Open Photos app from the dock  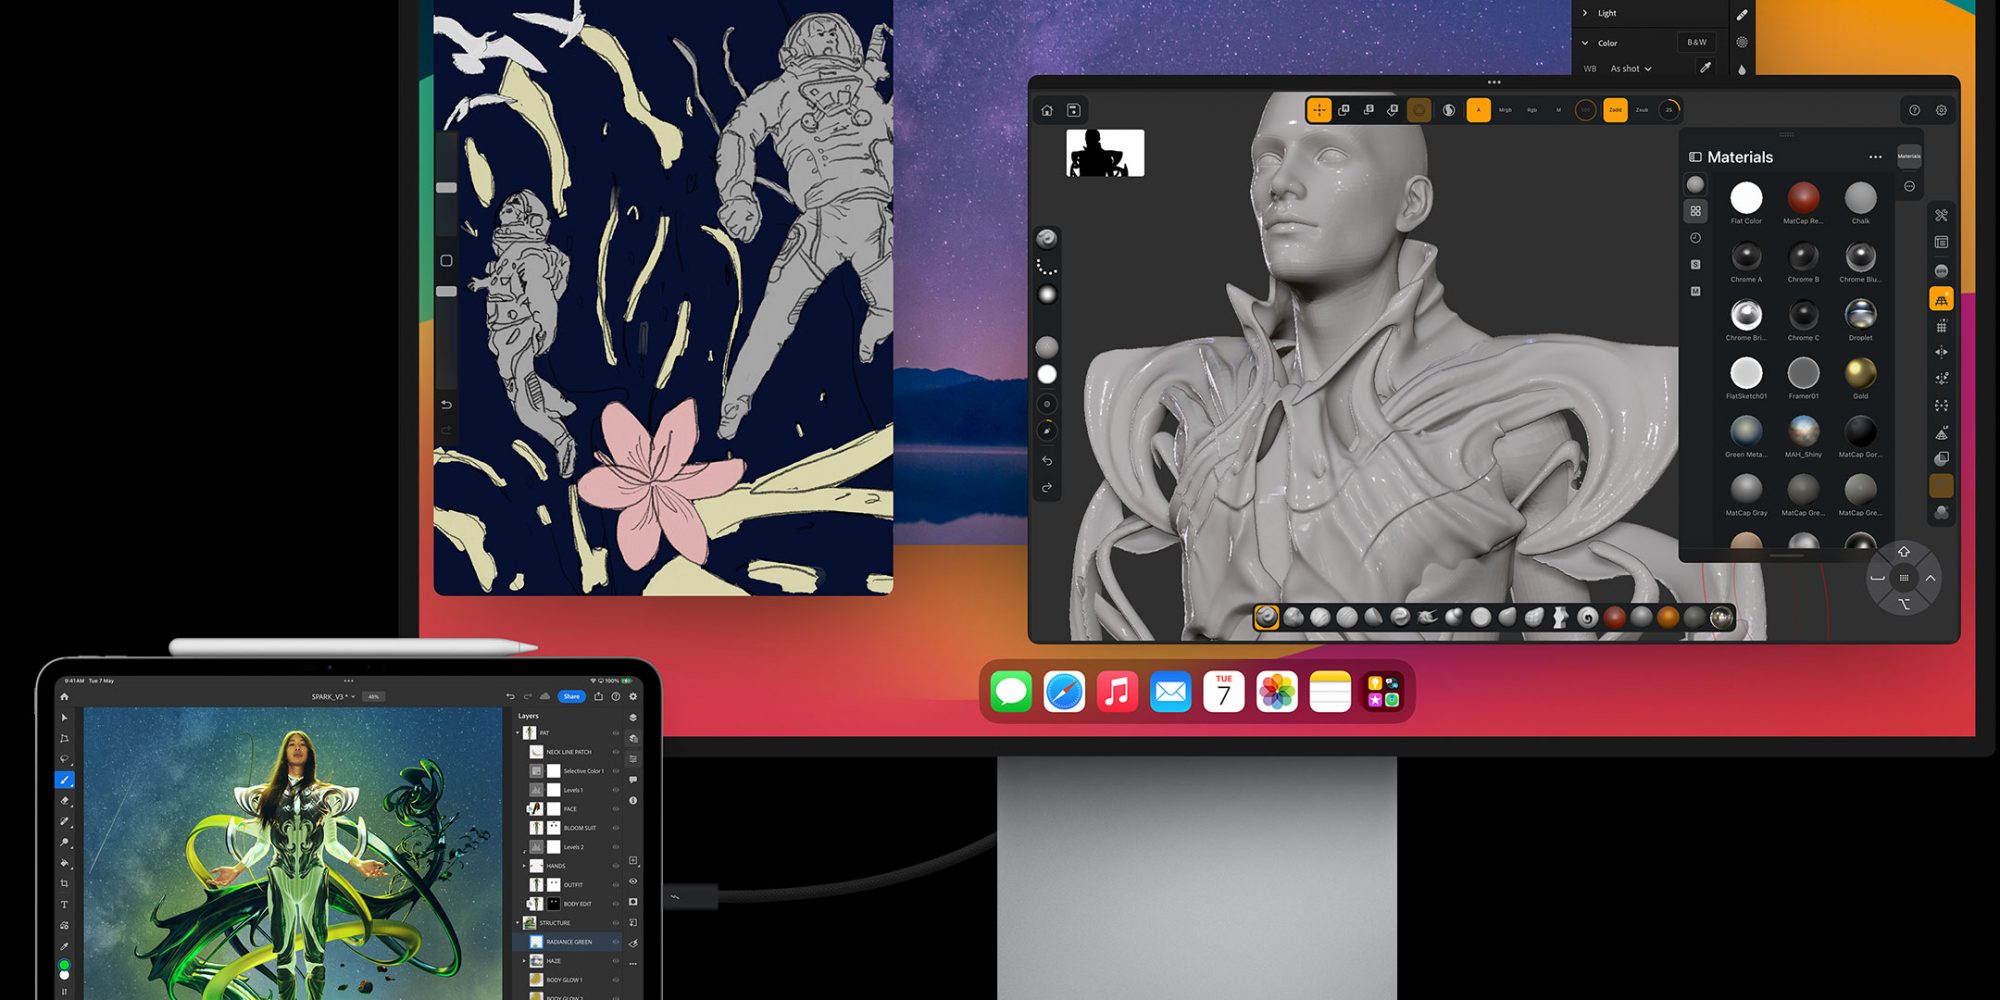1277,692
